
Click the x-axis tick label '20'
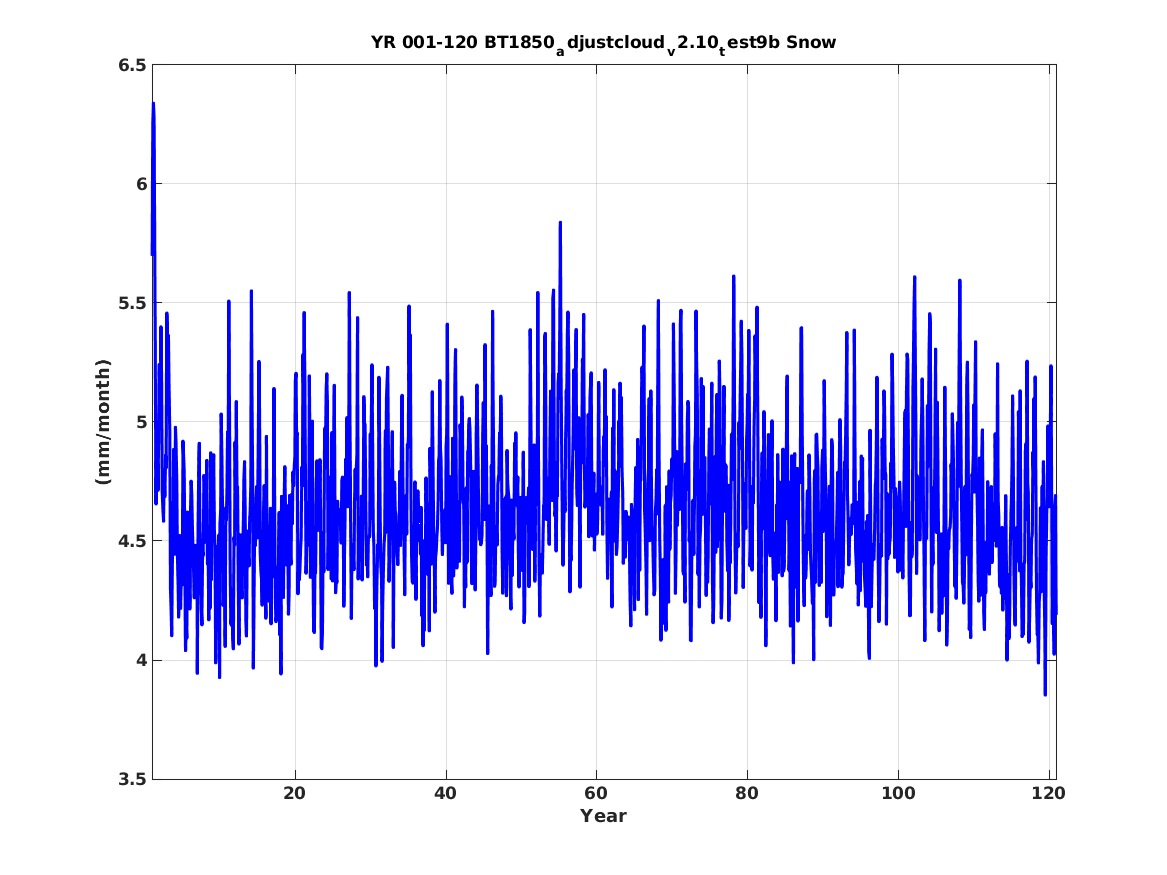coord(295,794)
